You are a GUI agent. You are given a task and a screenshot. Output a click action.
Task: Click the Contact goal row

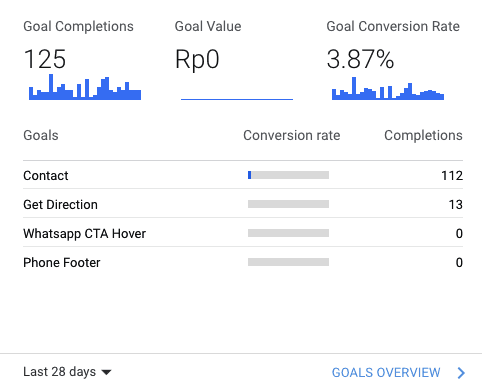pos(243,175)
